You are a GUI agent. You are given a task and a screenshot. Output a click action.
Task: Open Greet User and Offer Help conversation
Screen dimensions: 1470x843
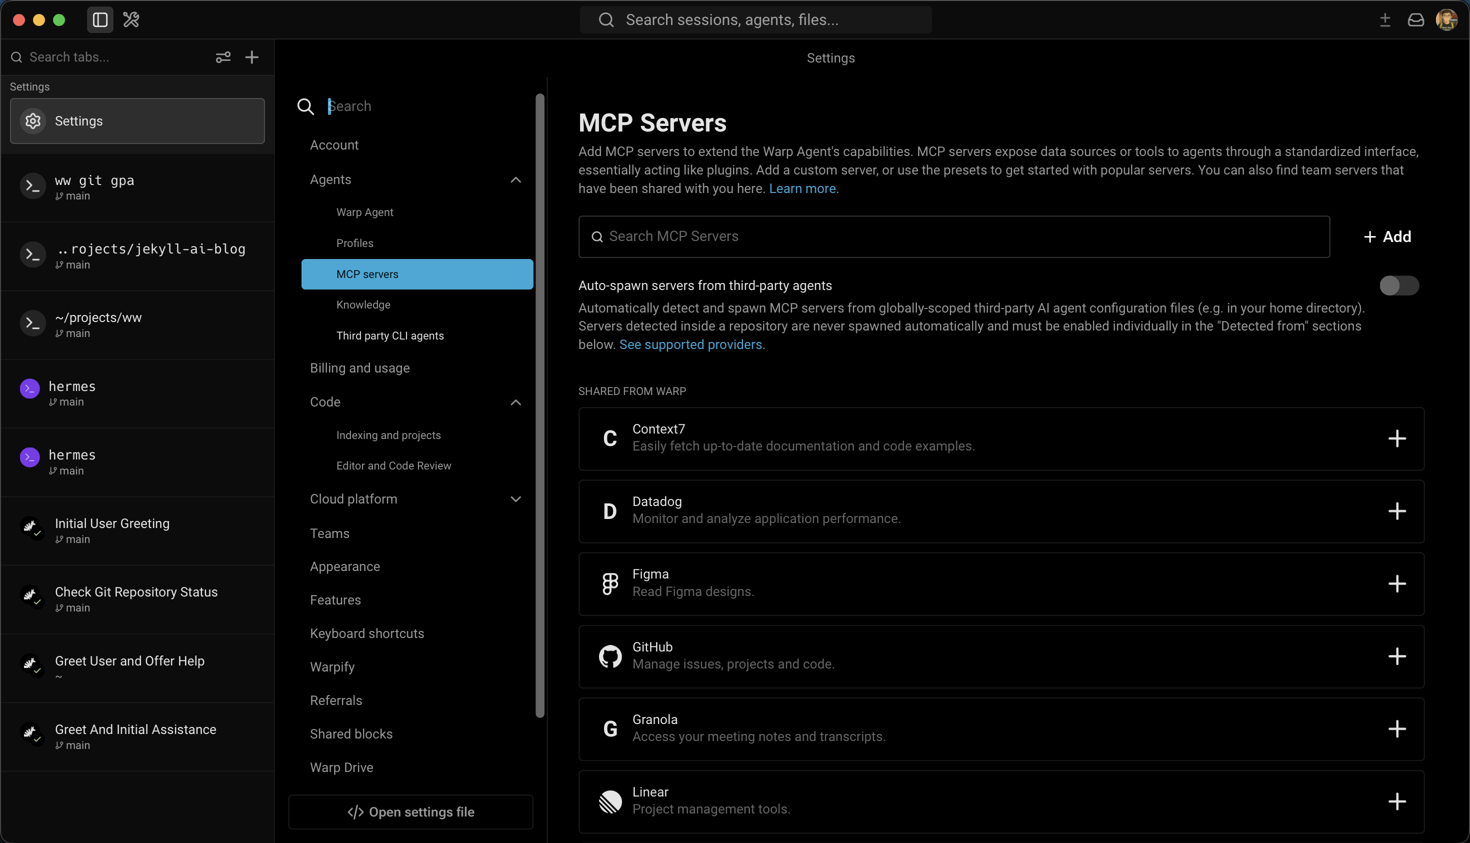[x=137, y=668]
